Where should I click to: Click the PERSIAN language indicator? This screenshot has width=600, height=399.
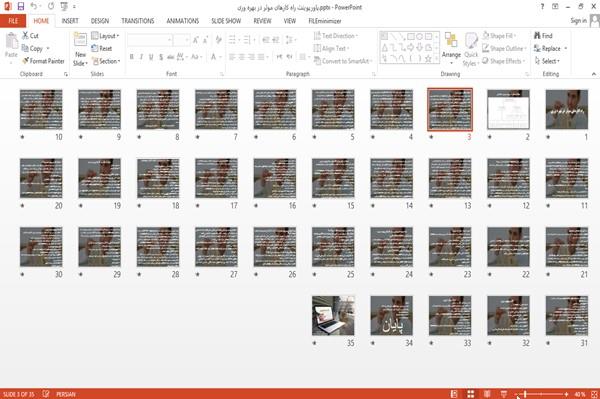(x=66, y=394)
